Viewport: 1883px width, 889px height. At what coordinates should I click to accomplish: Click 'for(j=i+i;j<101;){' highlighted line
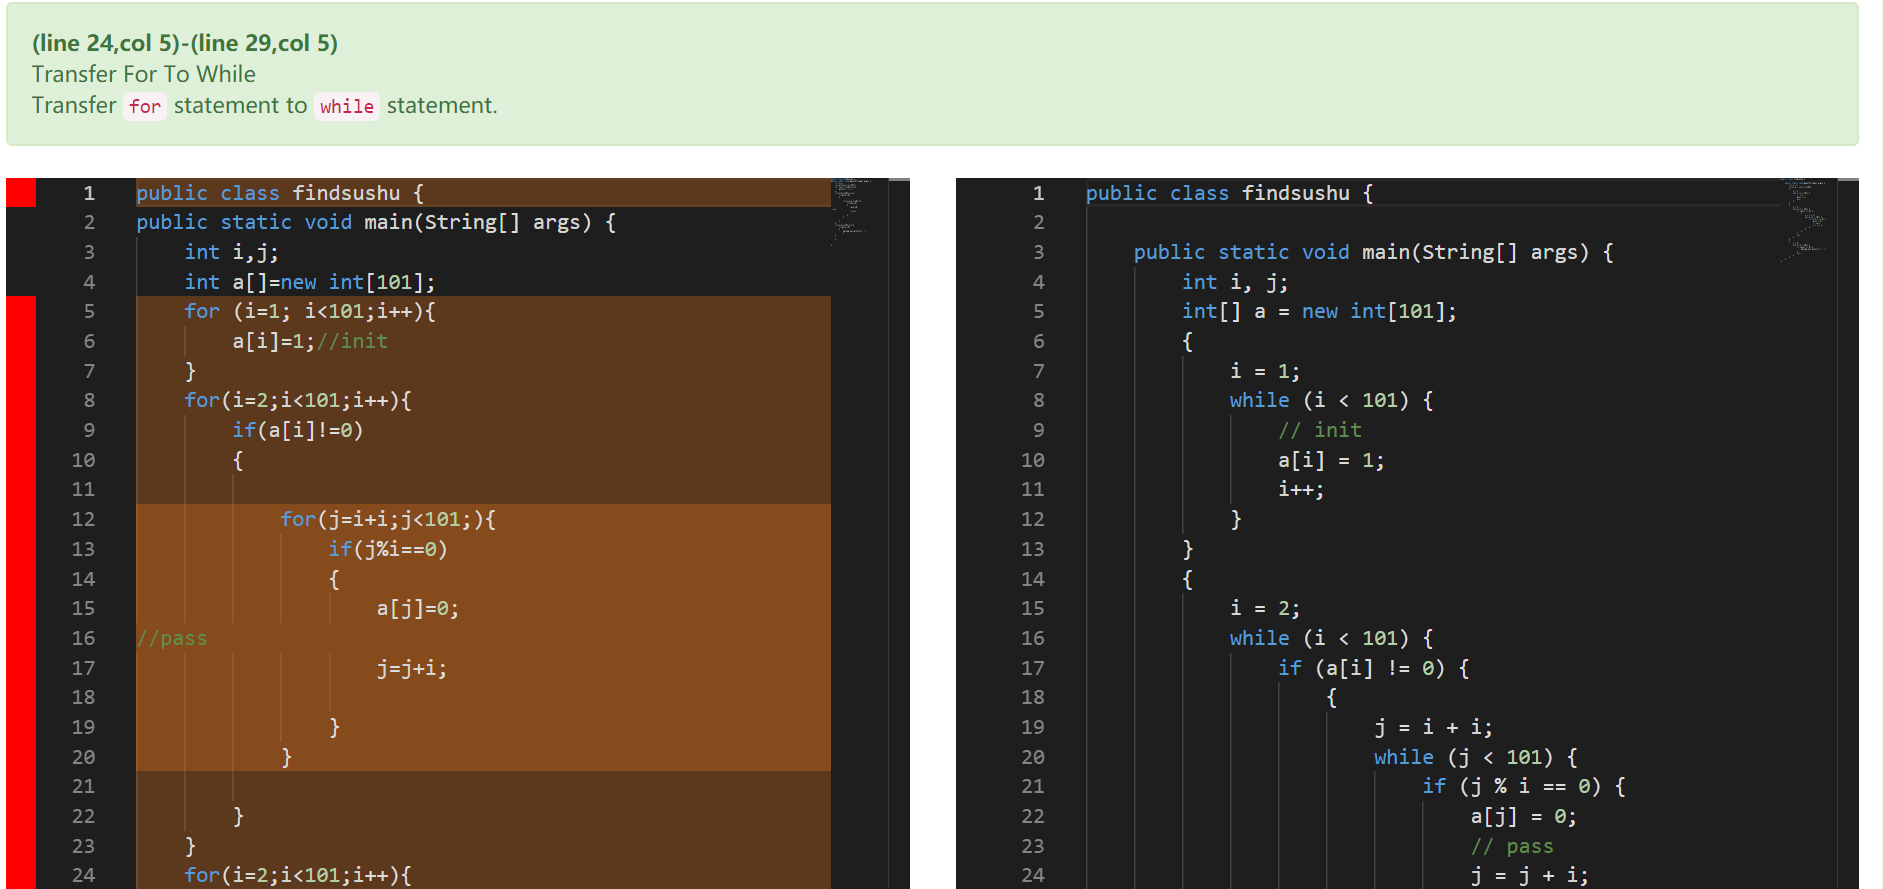tap(388, 519)
